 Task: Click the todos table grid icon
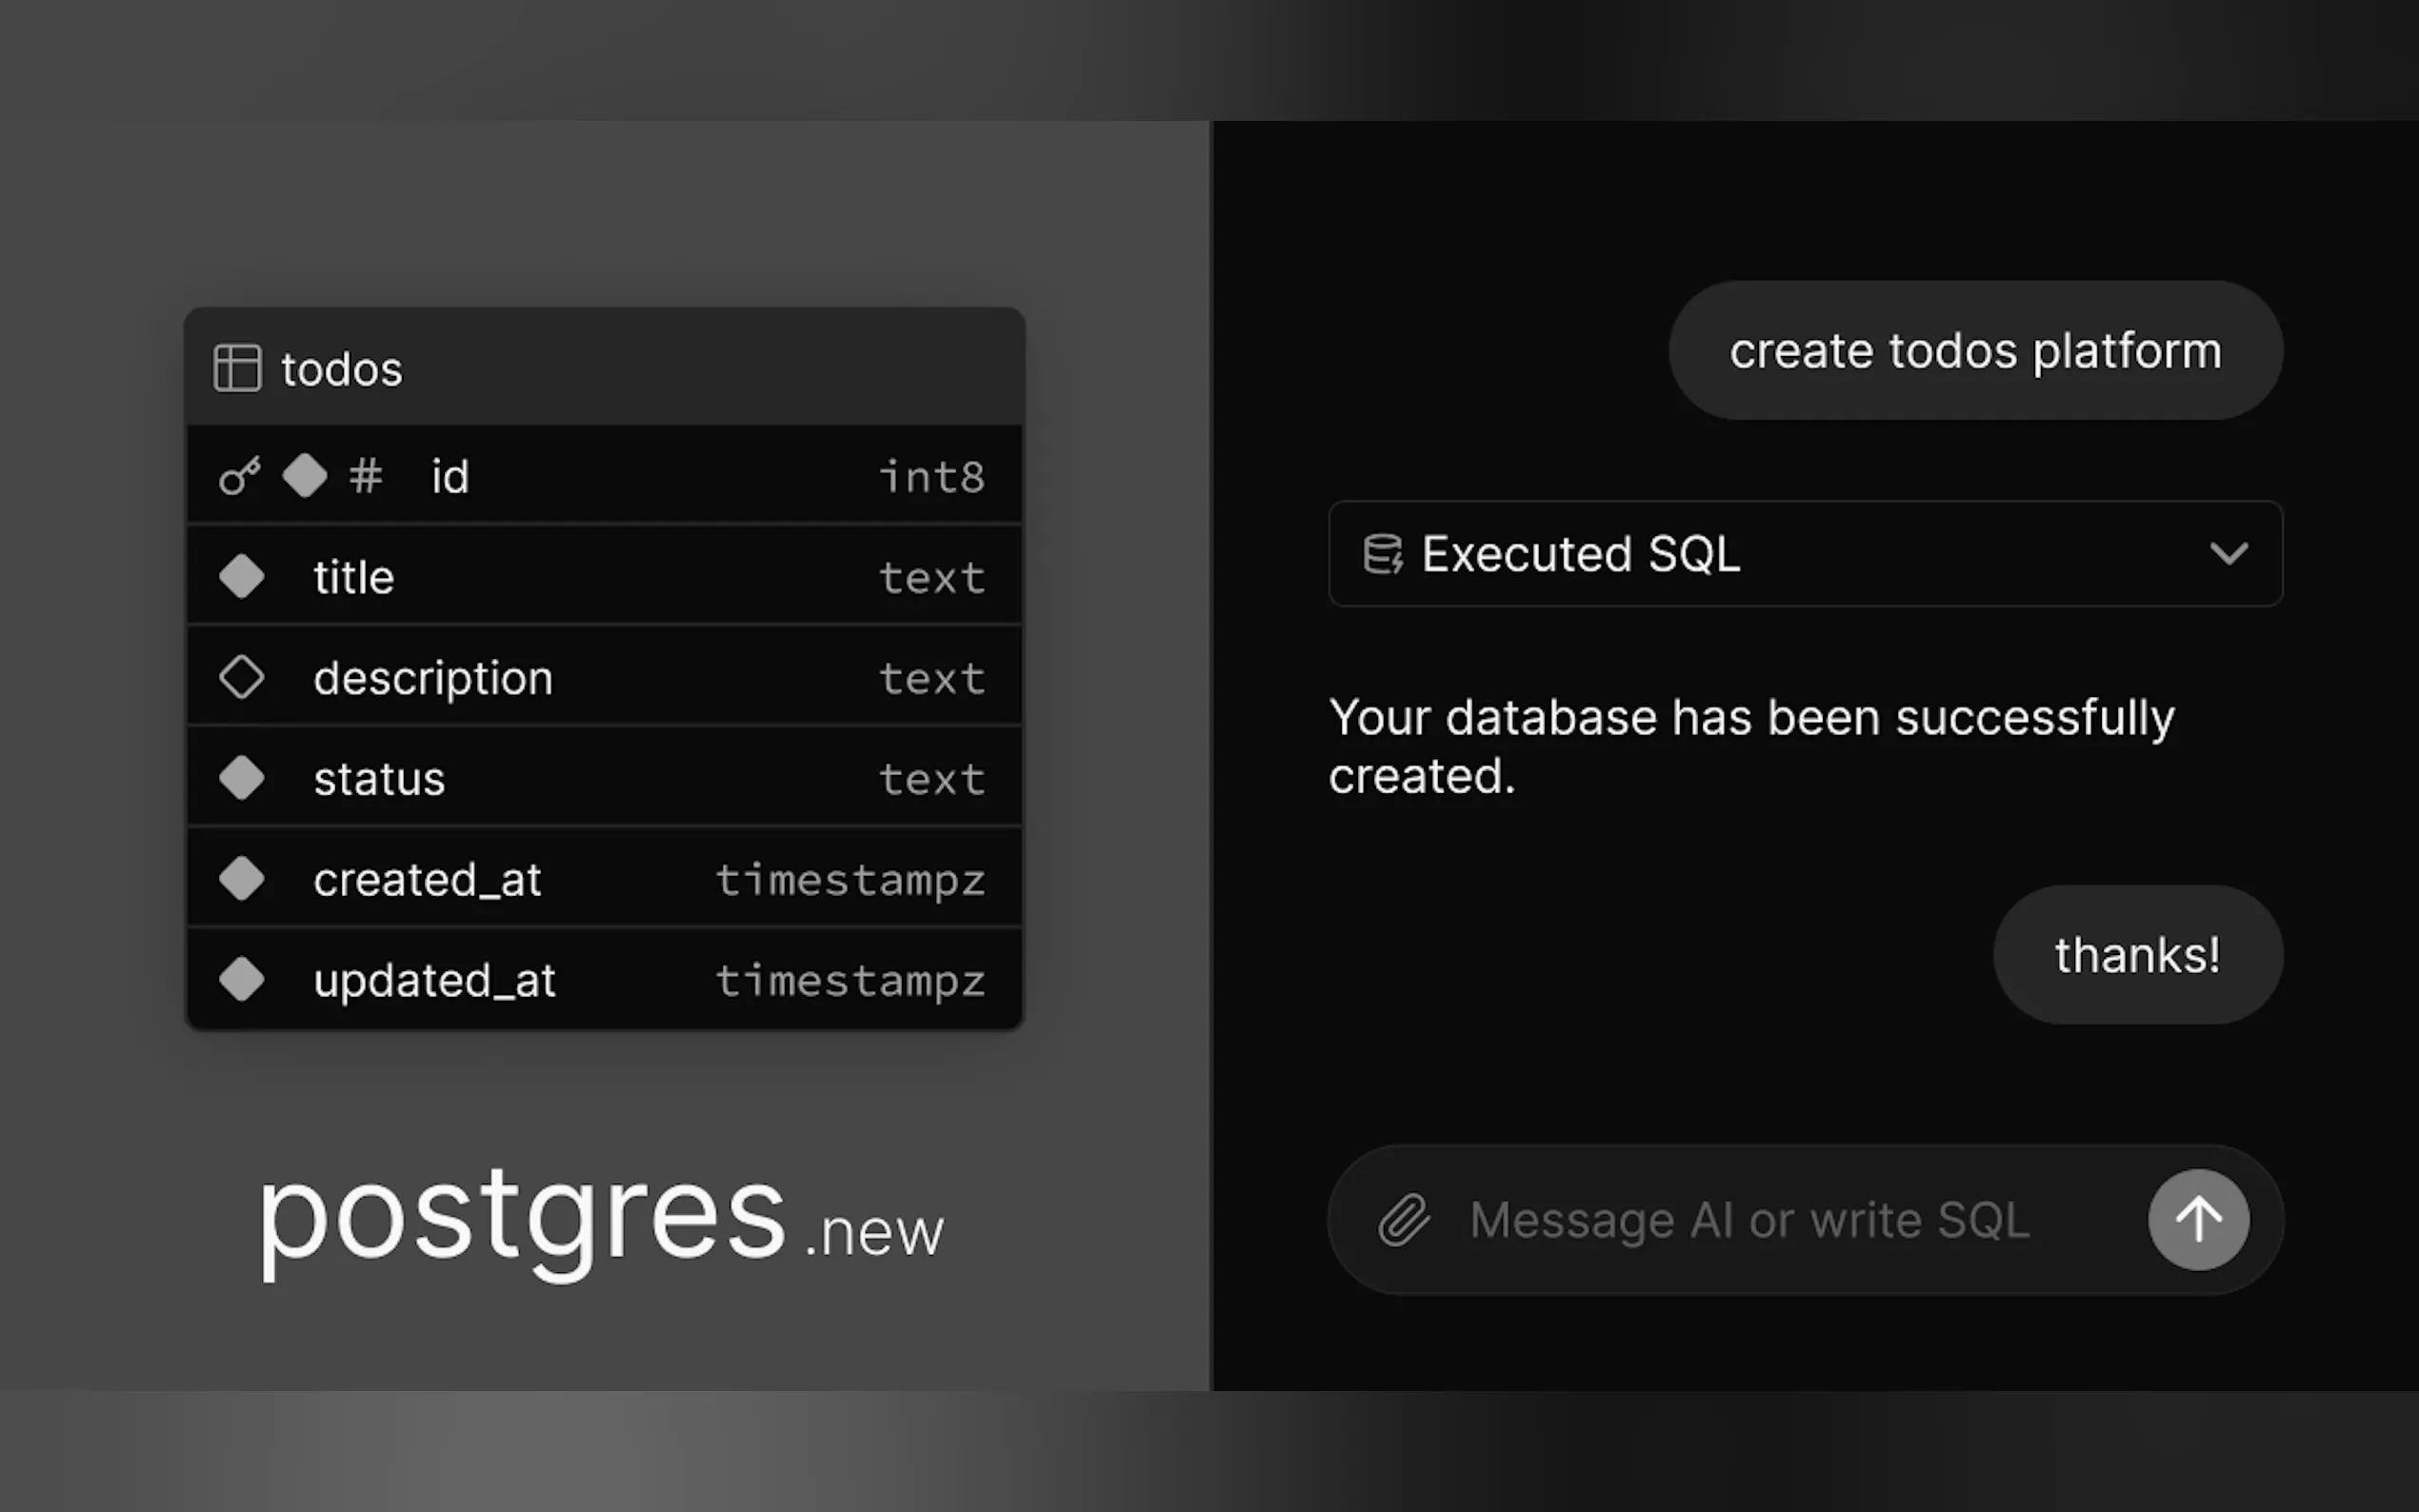click(237, 369)
